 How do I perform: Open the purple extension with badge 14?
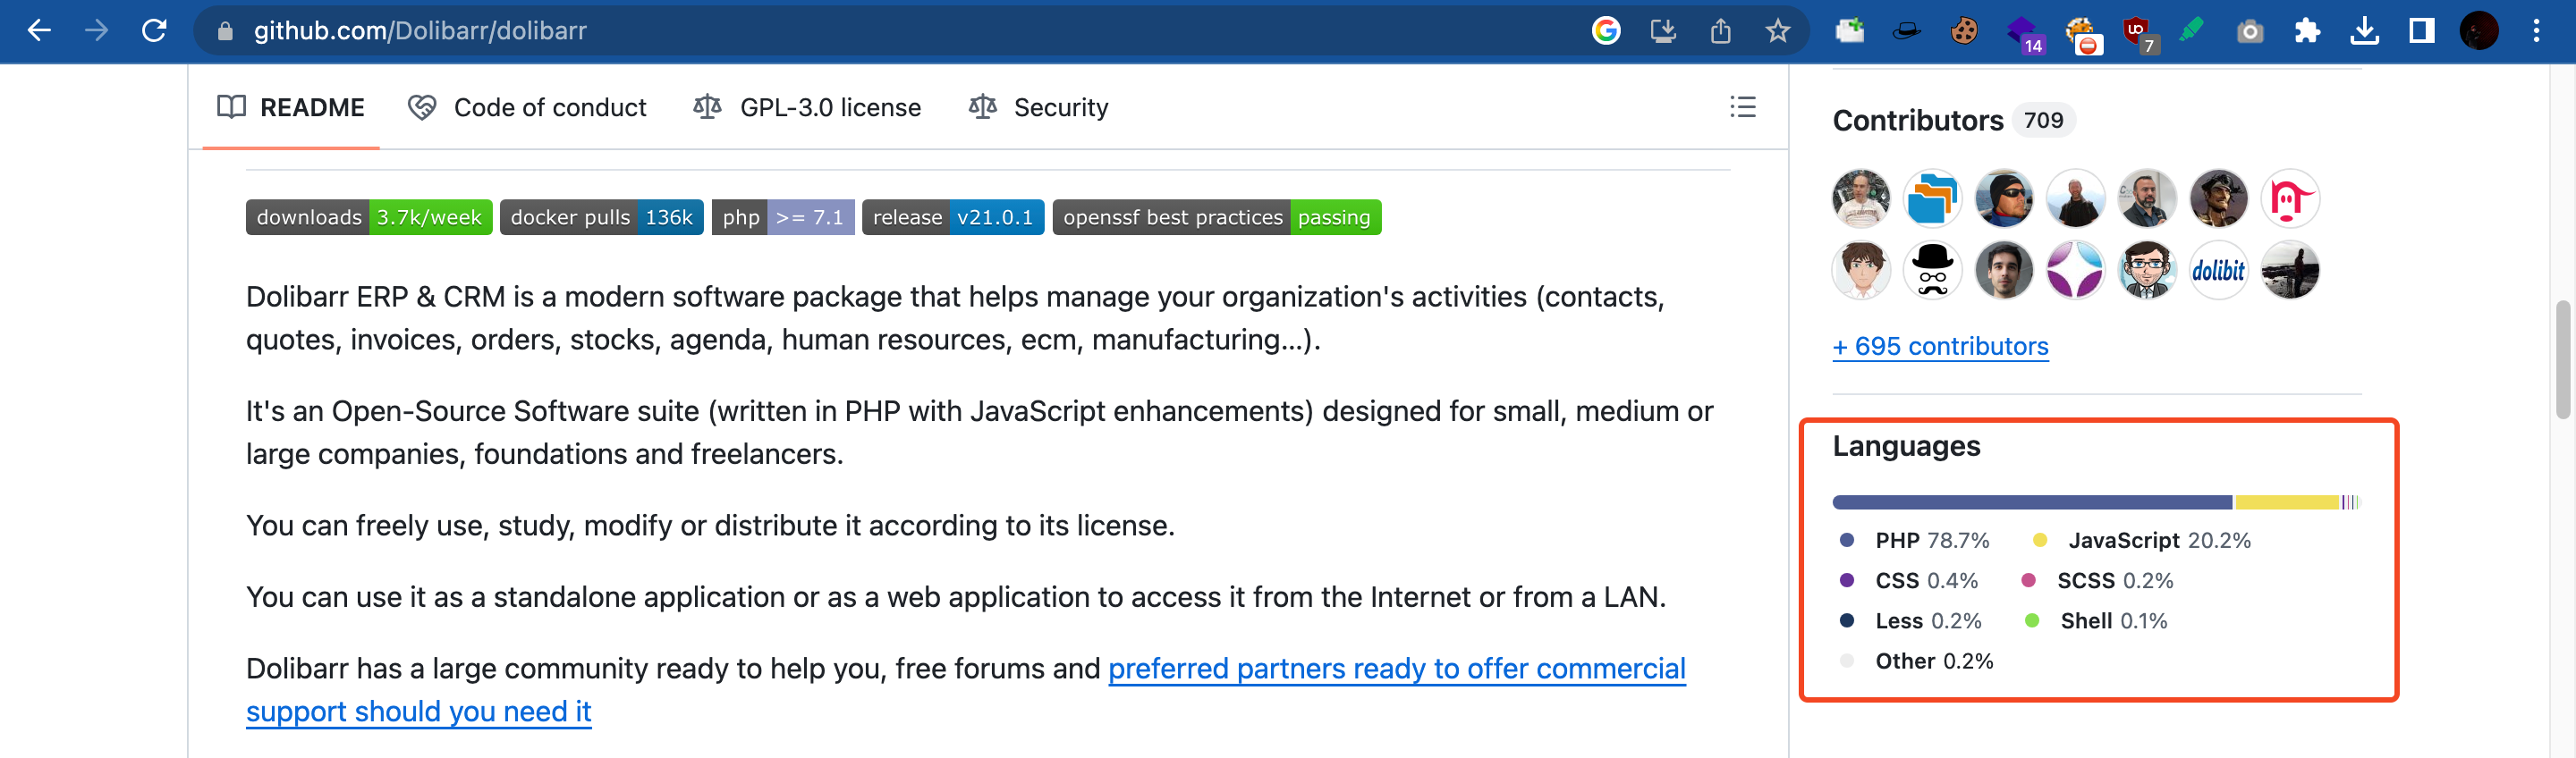pos(2024,33)
